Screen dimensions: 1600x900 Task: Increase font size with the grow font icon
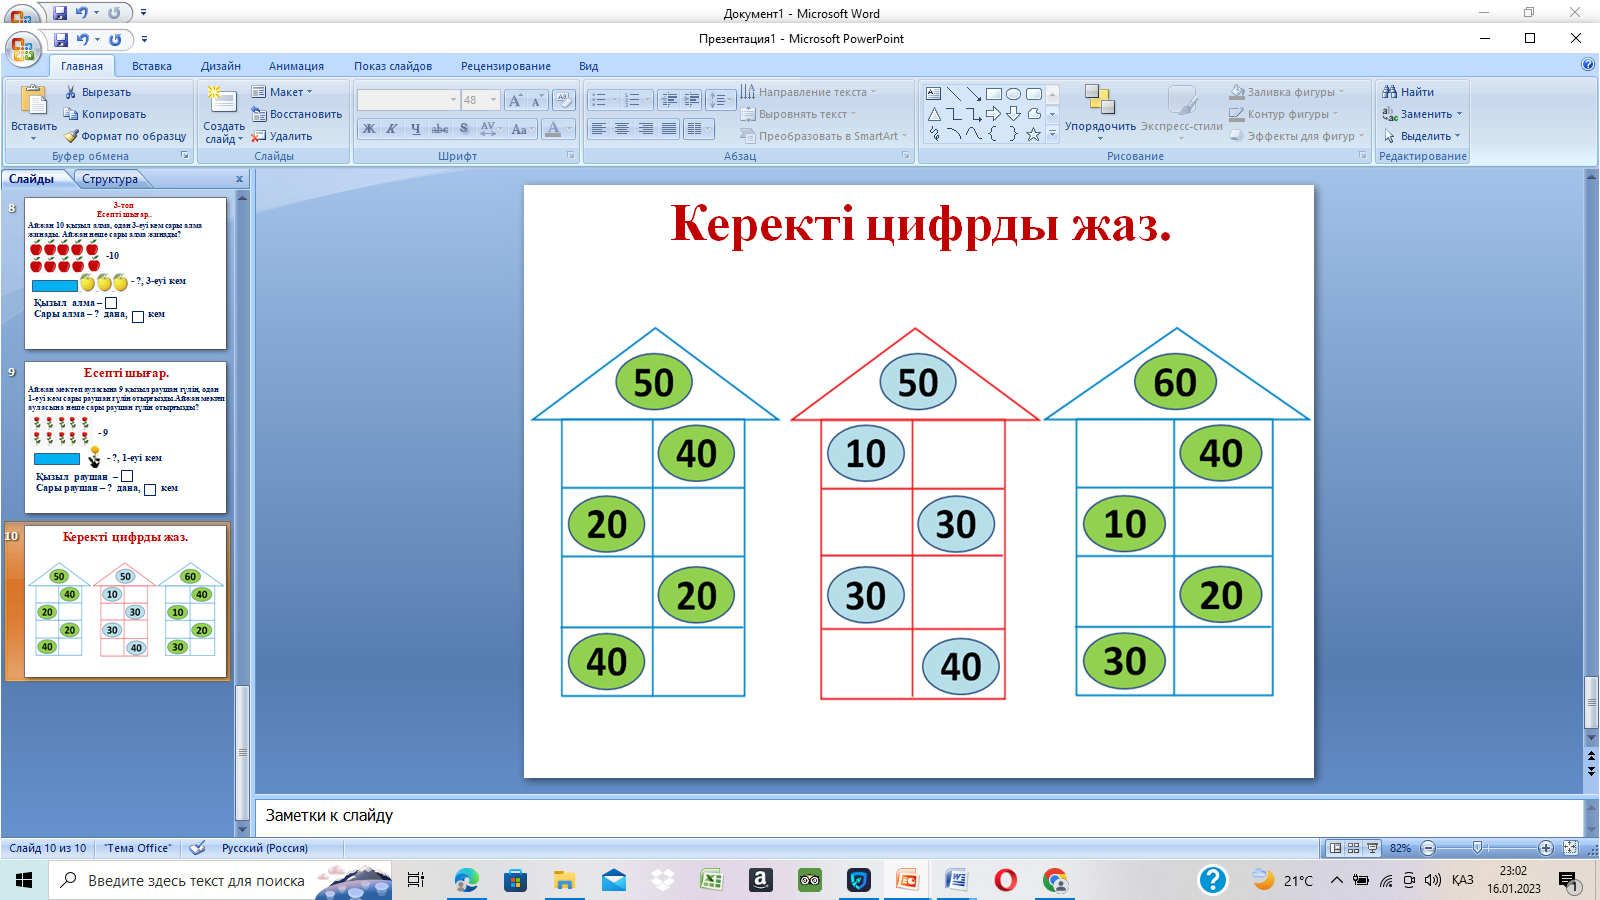point(515,100)
